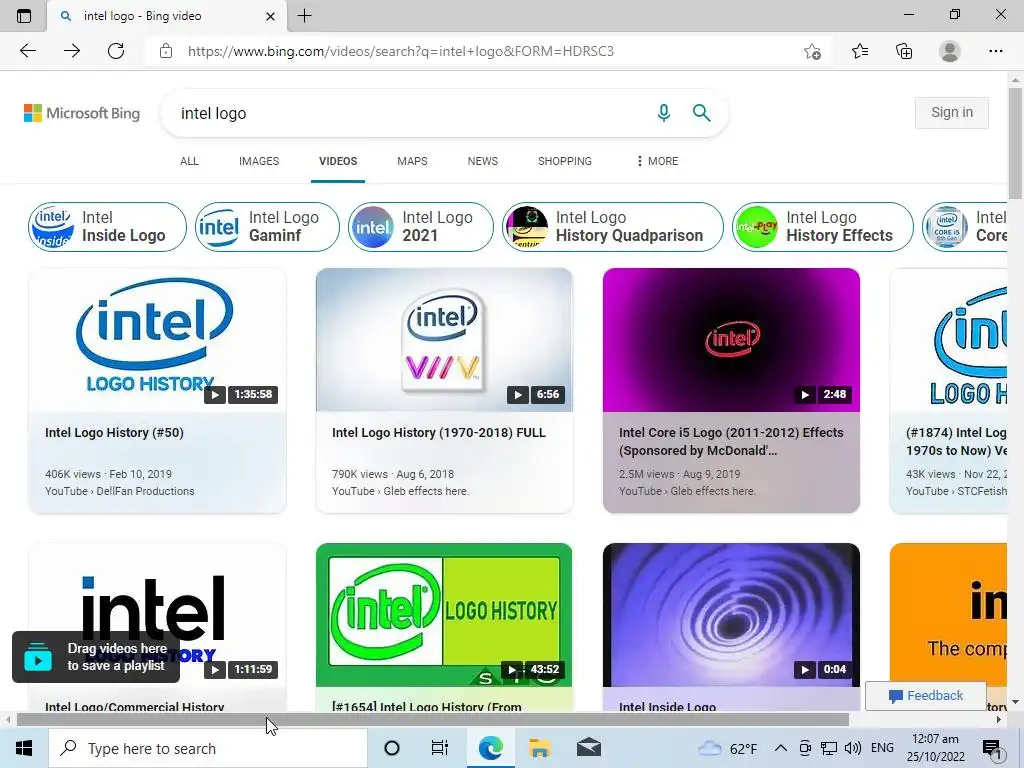
Task: Click the Cortana circle icon on the taskbar
Action: coord(392,748)
